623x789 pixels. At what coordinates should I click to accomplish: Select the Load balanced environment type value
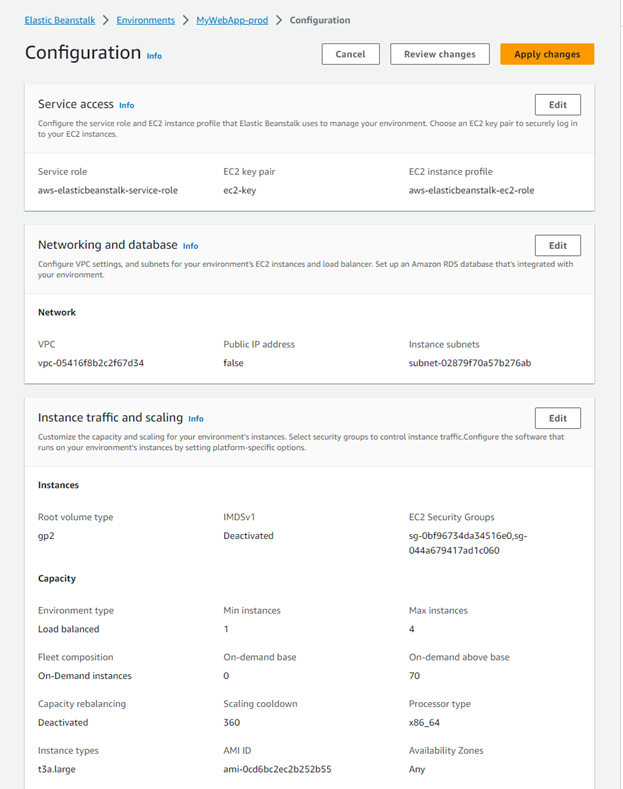(68, 629)
